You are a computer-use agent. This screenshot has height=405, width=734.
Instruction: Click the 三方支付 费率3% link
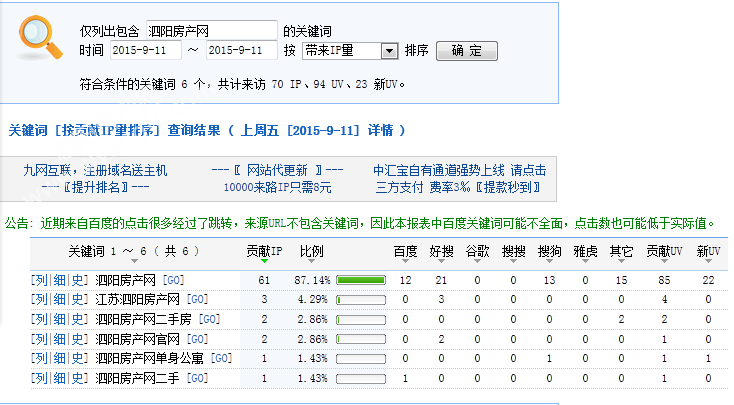point(459,187)
